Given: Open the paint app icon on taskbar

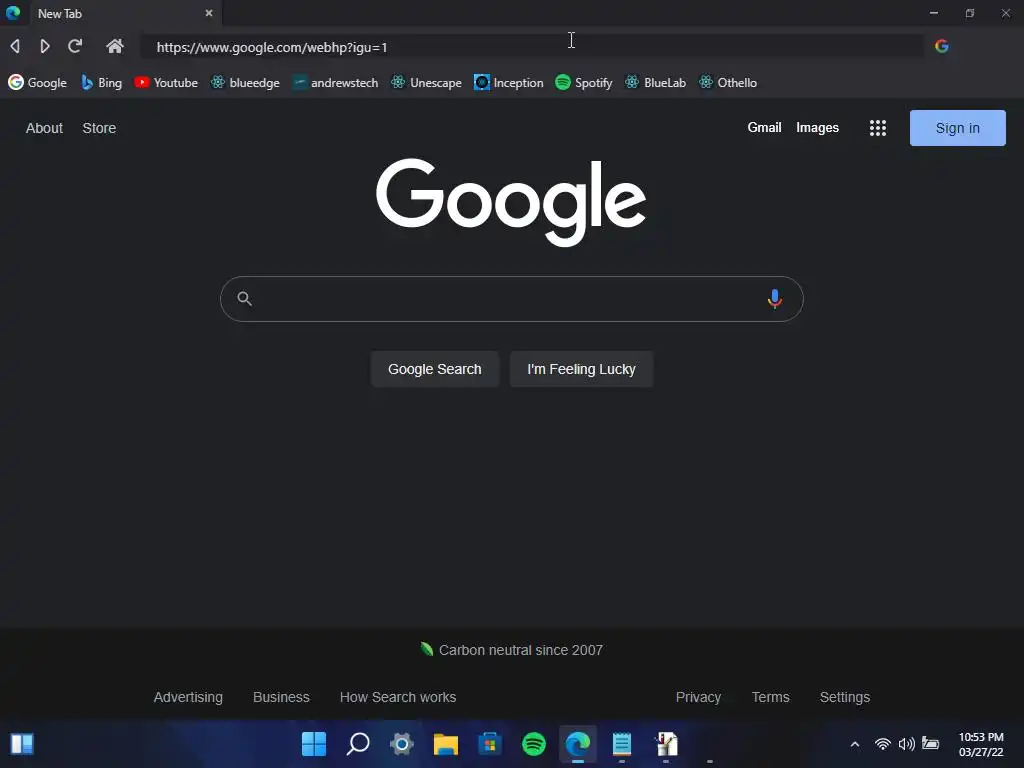Looking at the screenshot, I should pyautogui.click(x=666, y=744).
